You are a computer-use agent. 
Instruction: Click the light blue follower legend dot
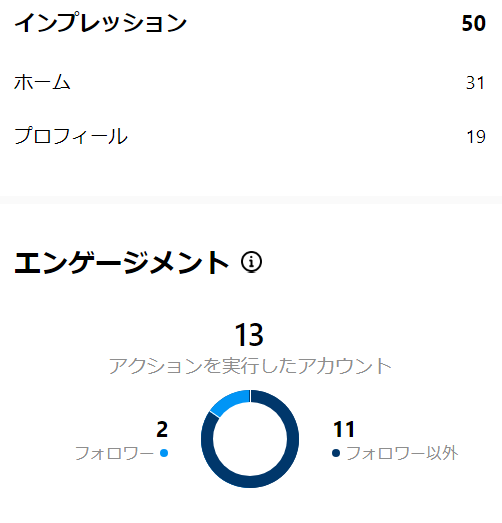point(164,453)
